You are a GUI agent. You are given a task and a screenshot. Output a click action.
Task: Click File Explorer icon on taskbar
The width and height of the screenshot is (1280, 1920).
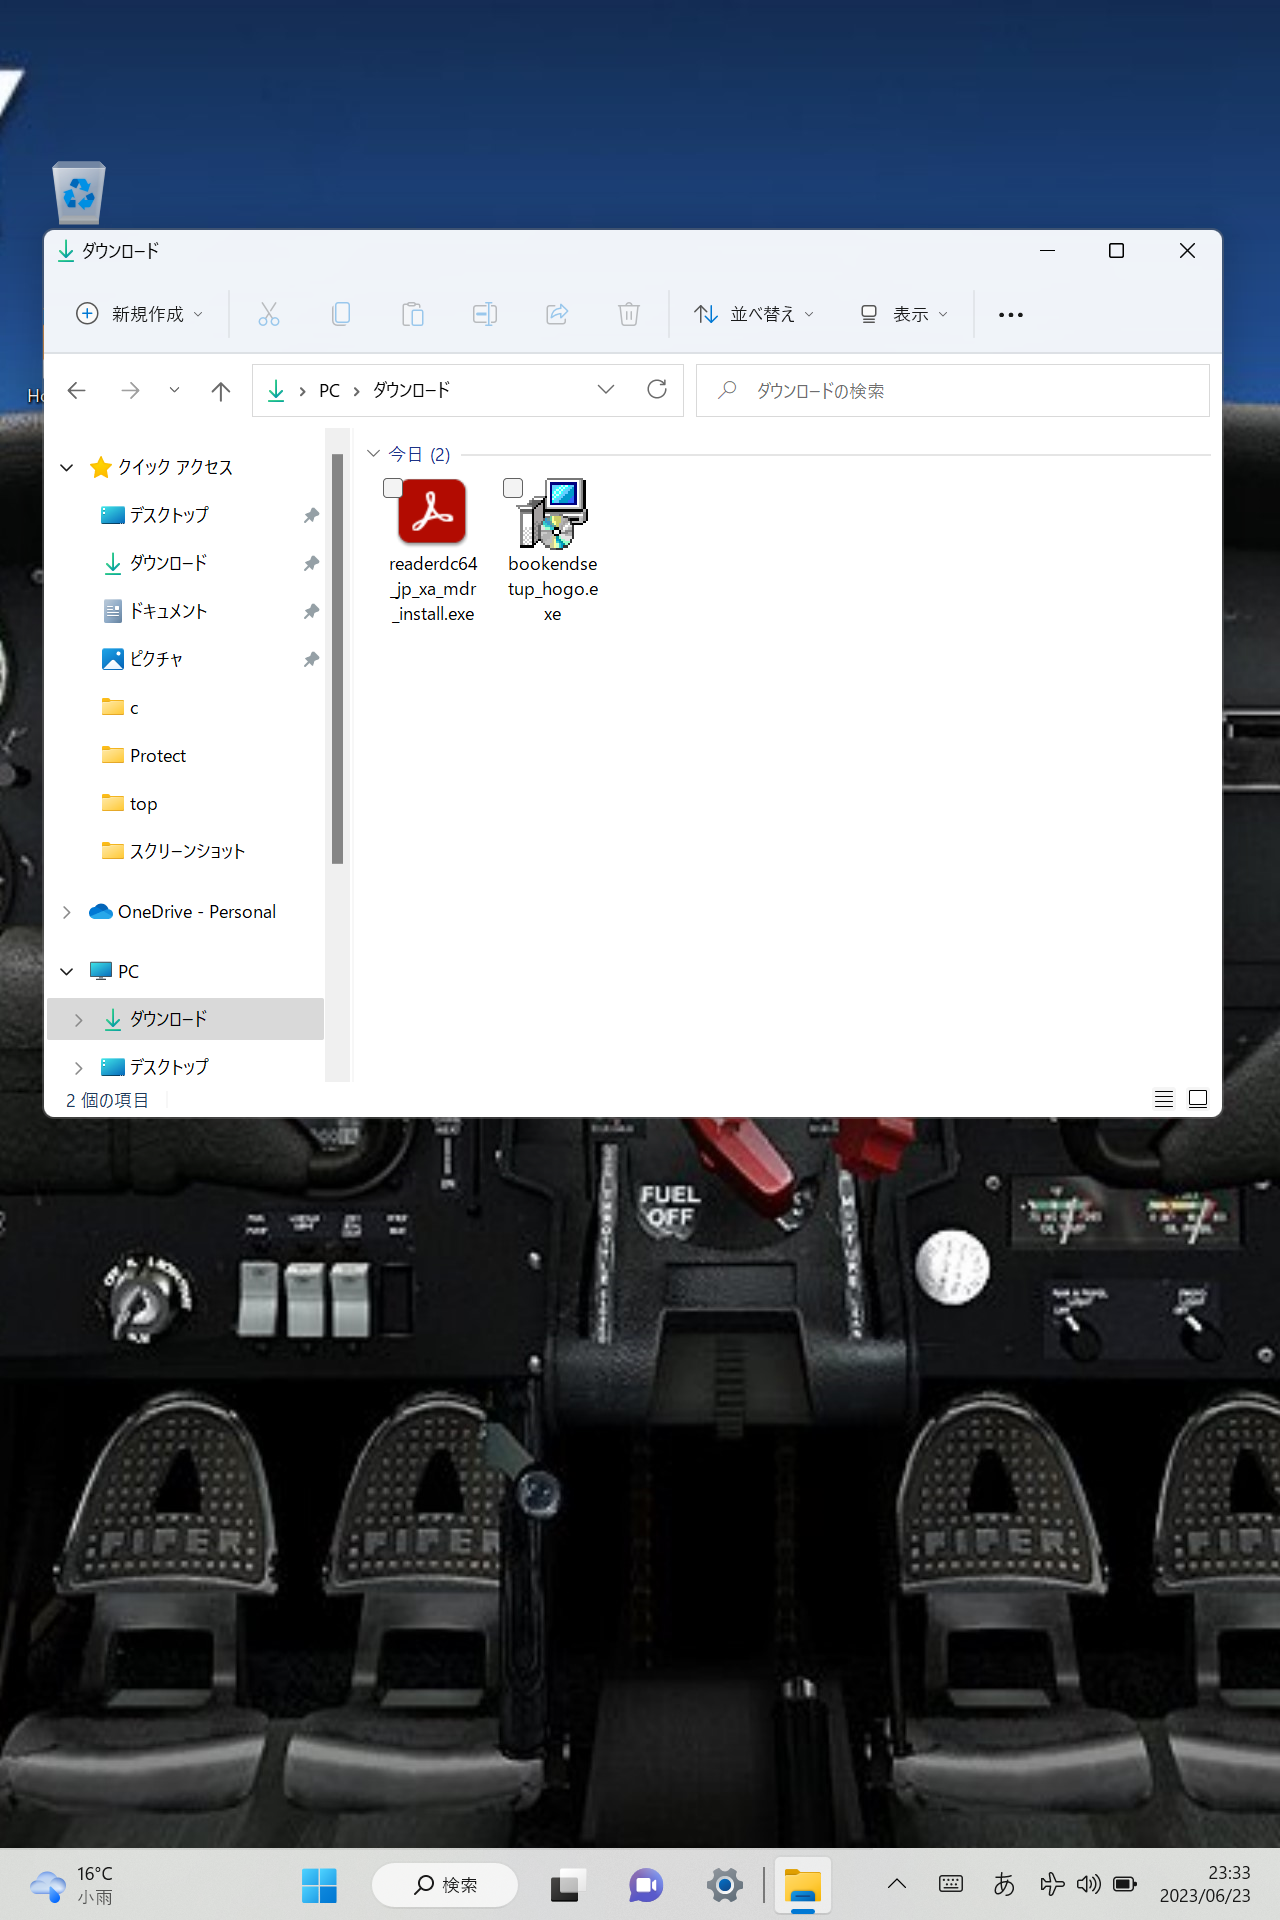coord(803,1885)
